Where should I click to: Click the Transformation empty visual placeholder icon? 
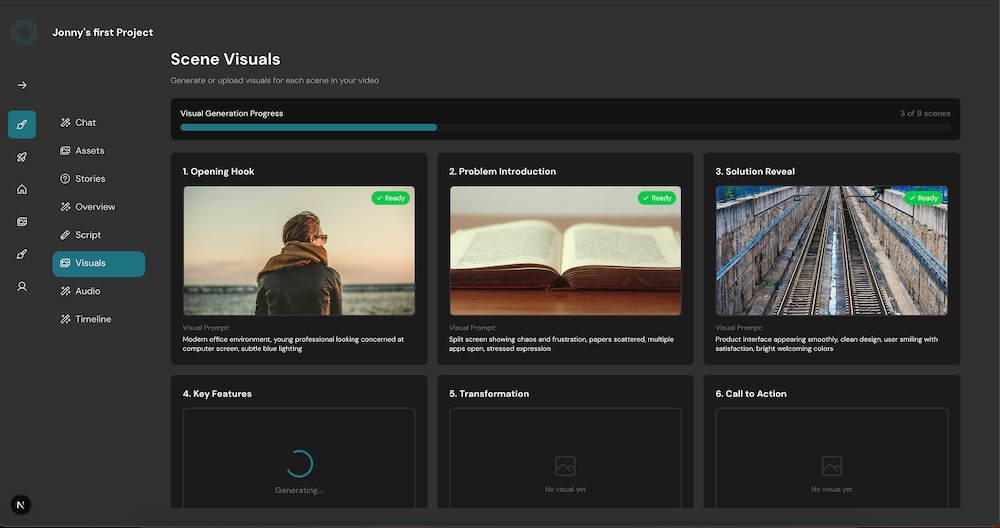(565, 466)
